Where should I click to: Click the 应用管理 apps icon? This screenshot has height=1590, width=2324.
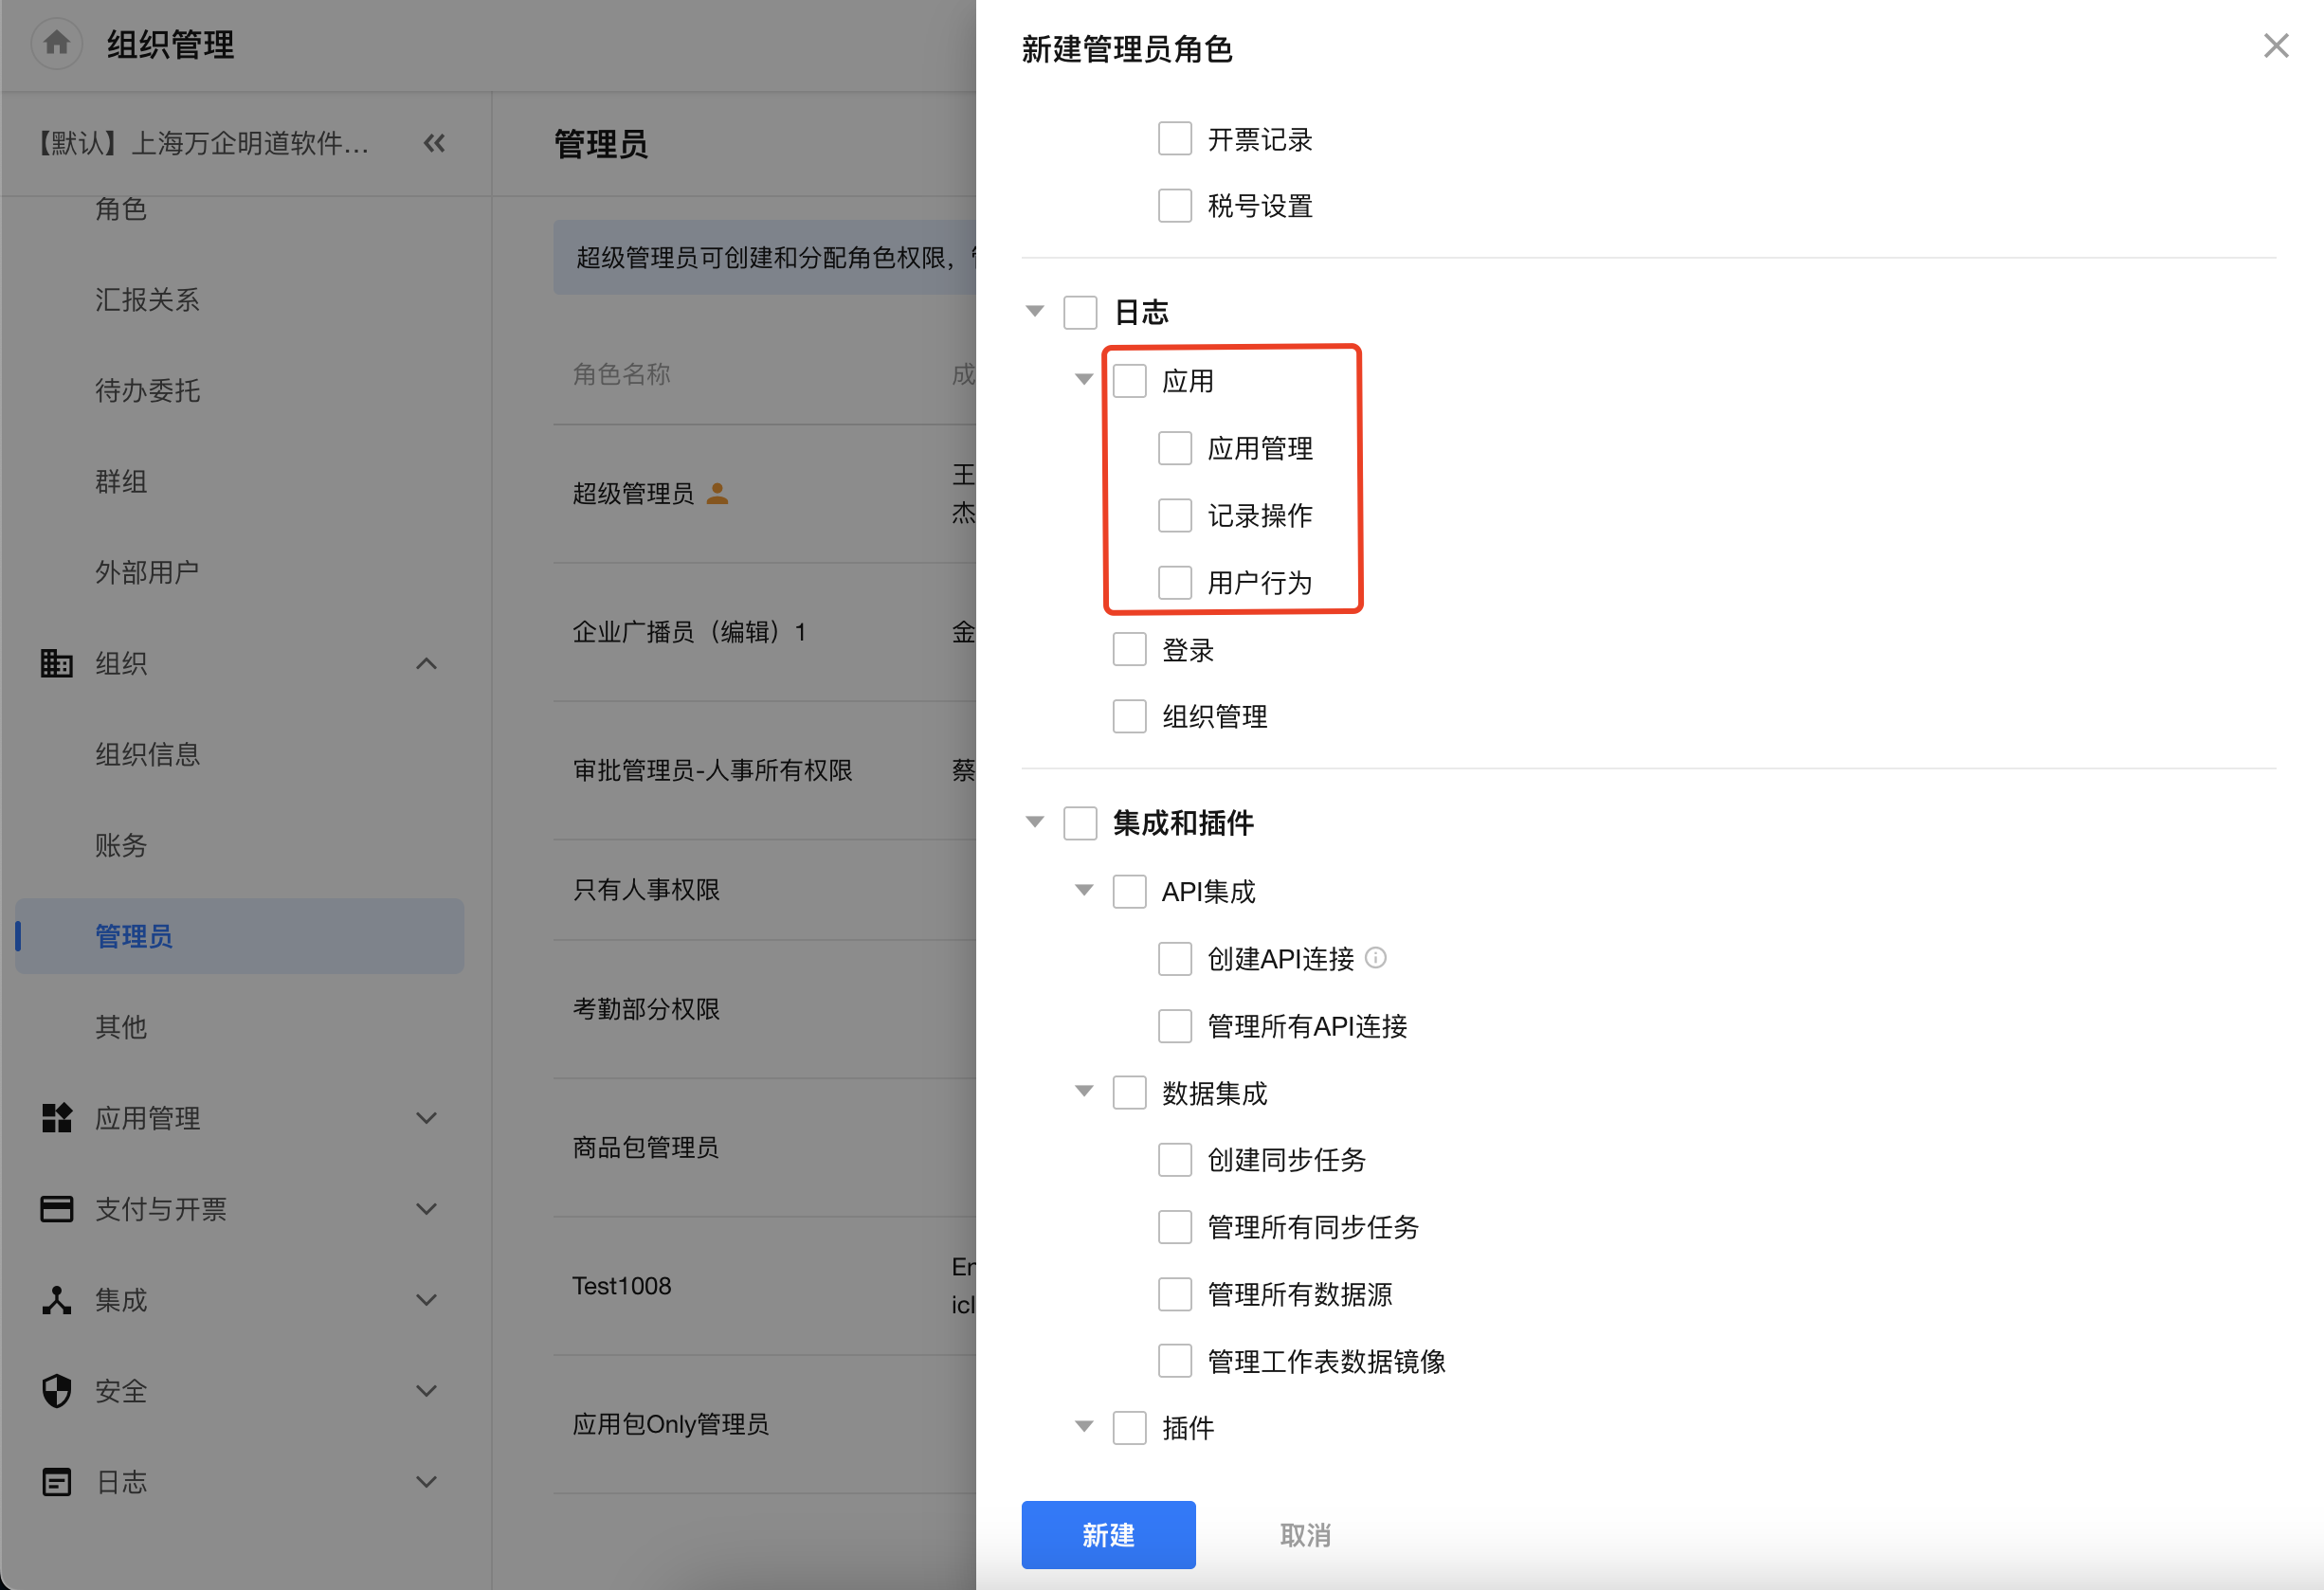pyautogui.click(x=56, y=1118)
